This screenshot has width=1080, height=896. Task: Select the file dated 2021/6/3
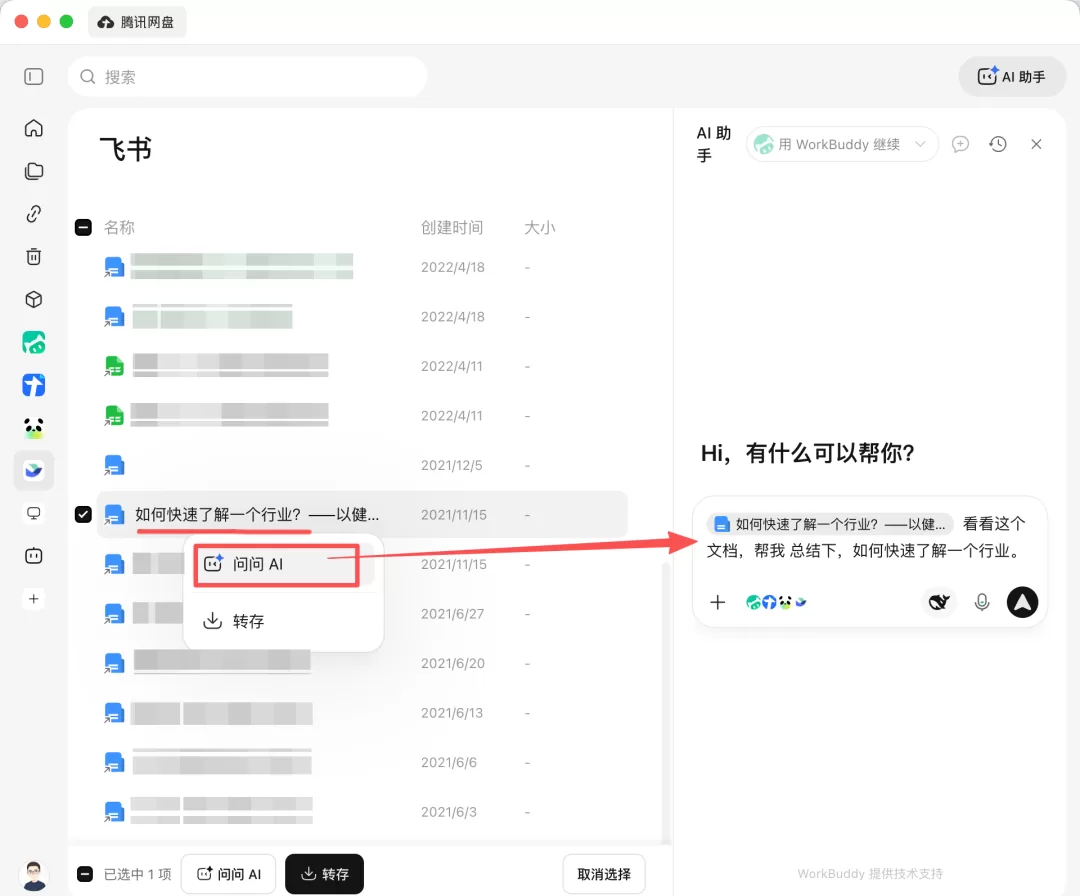[362, 812]
